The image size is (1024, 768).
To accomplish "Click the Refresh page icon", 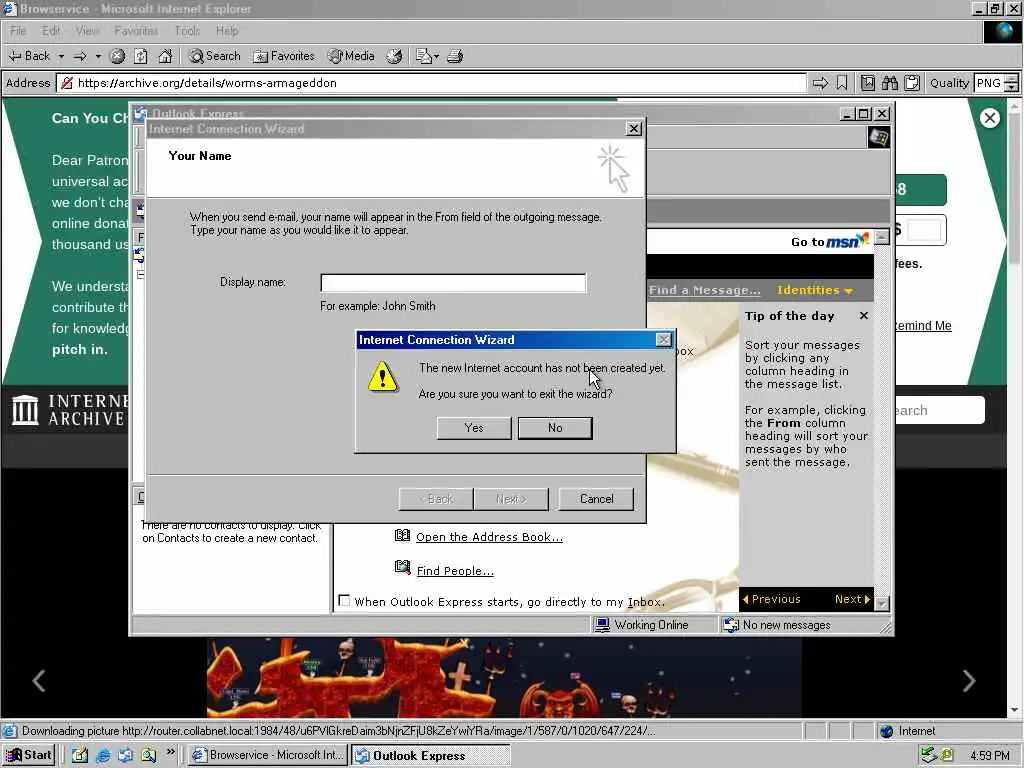I will (140, 56).
